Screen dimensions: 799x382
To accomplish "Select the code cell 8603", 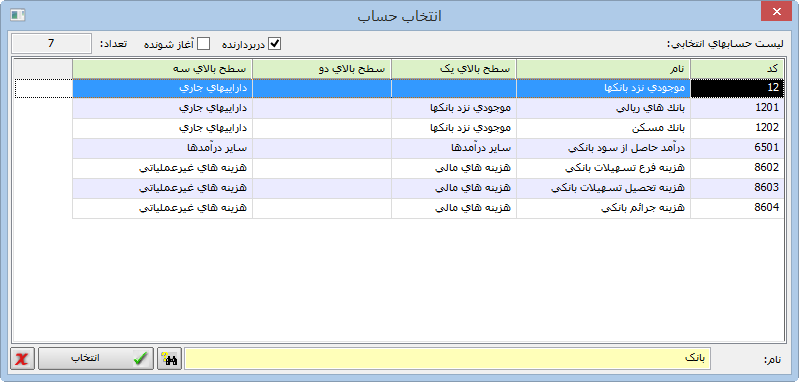I will 737,187.
